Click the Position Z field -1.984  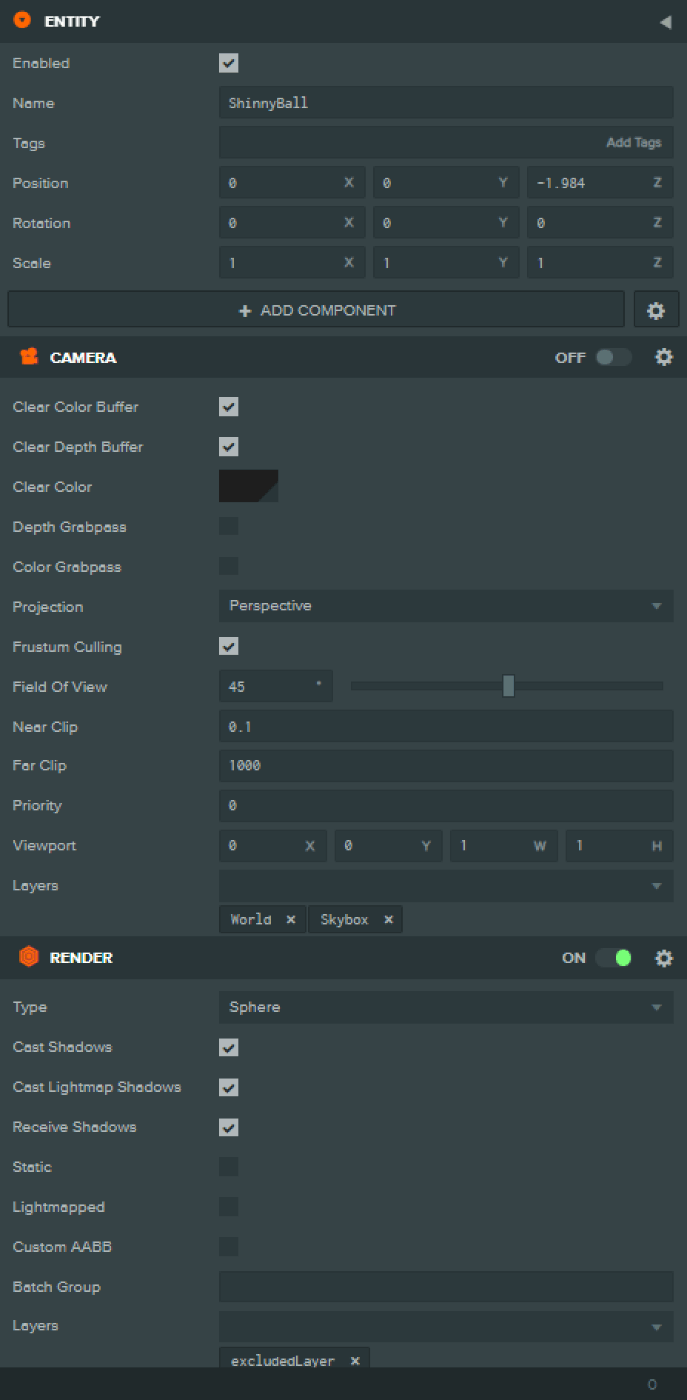coord(600,182)
